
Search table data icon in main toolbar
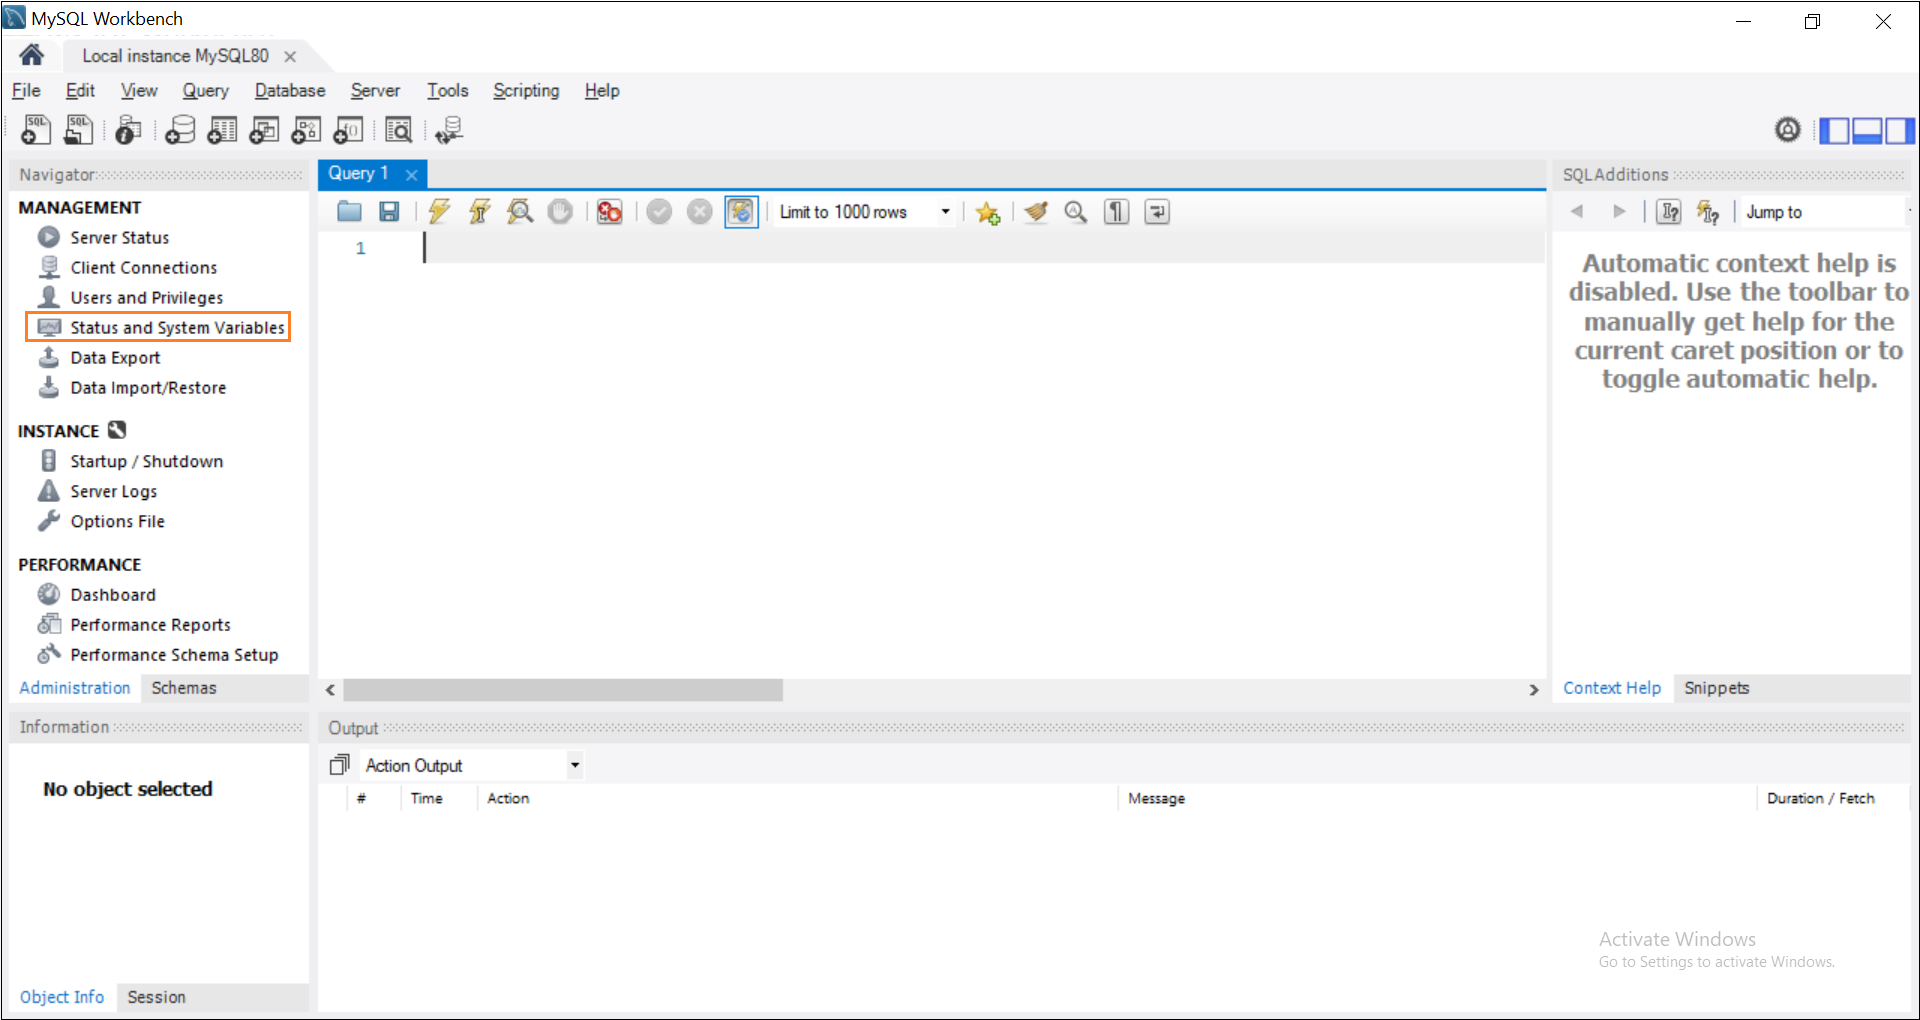tap(398, 130)
